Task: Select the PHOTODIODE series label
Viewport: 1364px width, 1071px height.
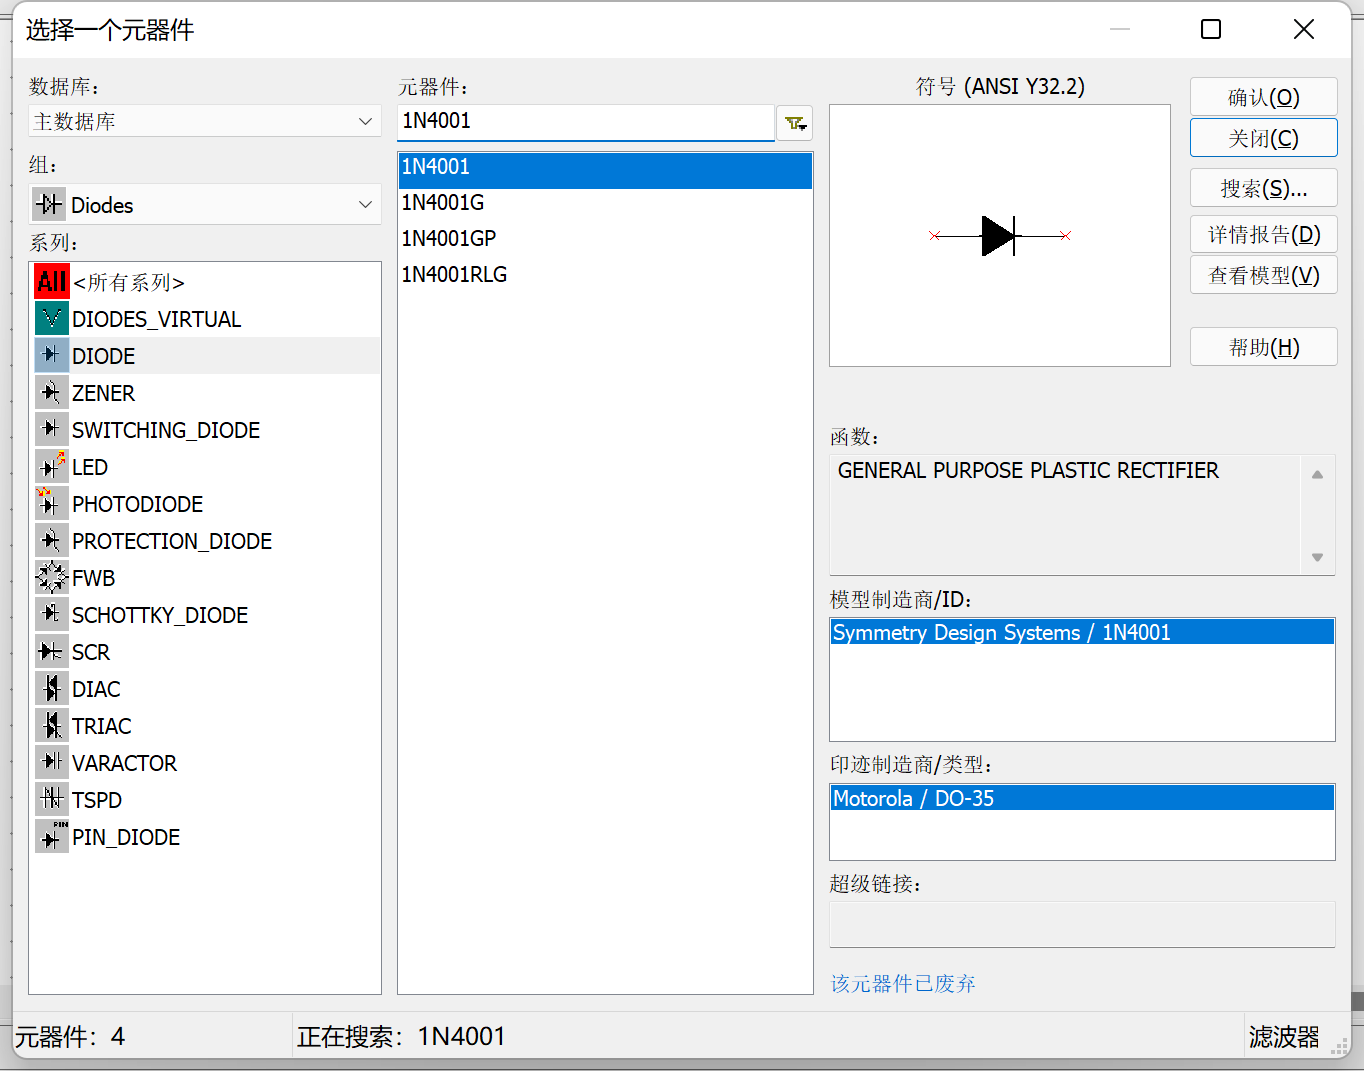Action: (x=138, y=505)
